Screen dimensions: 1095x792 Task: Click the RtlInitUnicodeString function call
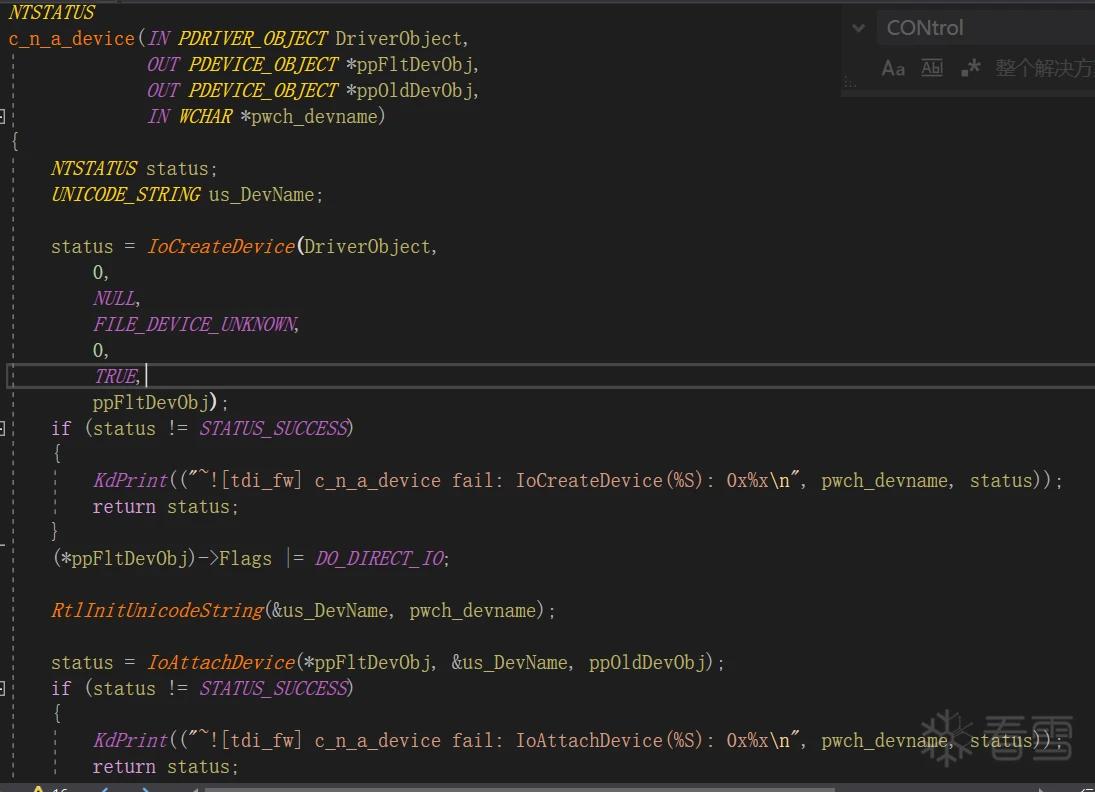click(x=158, y=610)
